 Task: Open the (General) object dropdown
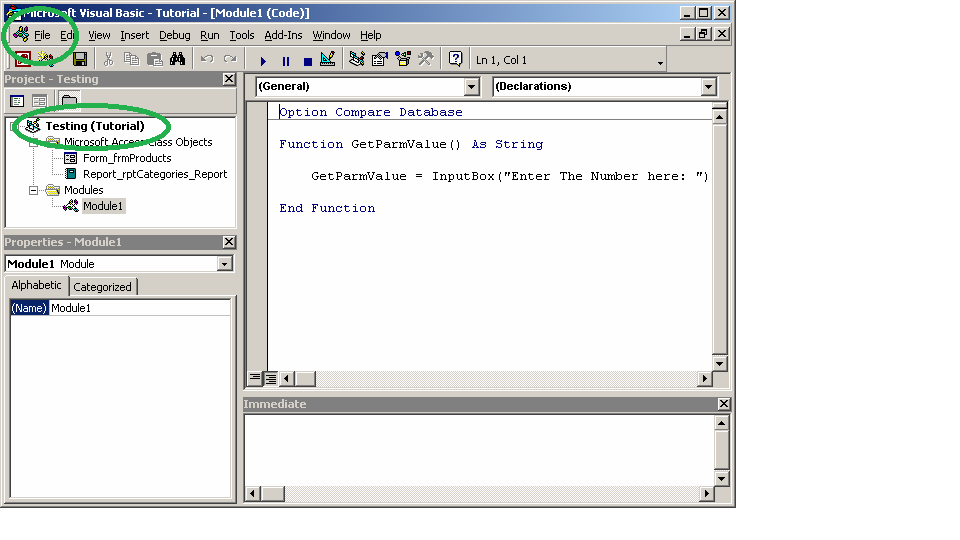471,87
